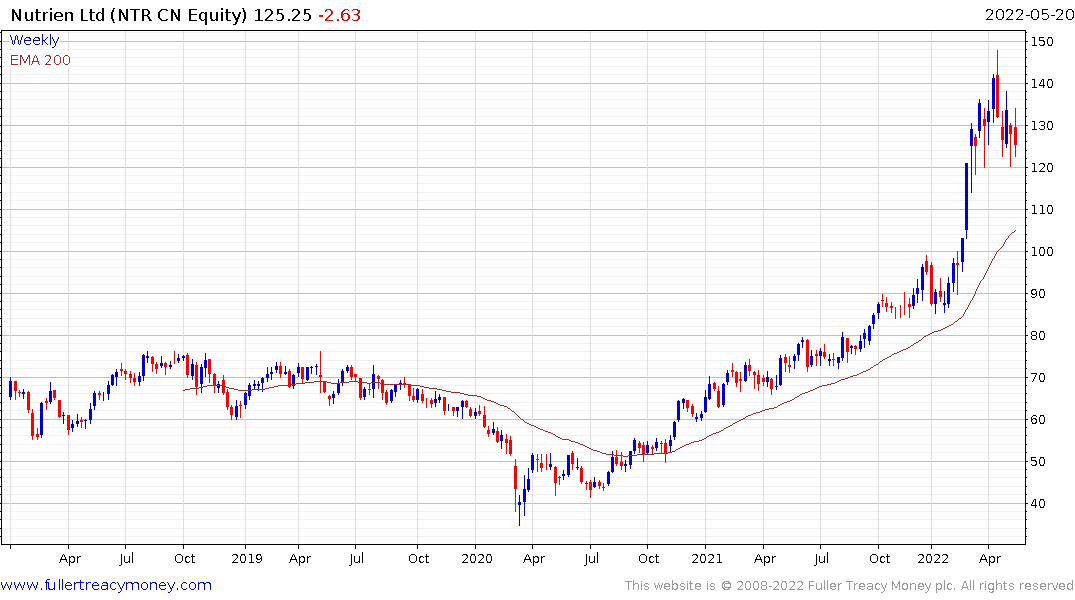Click the 90 price axis label
Viewport: 1075px width, 600px height.
click(1038, 293)
